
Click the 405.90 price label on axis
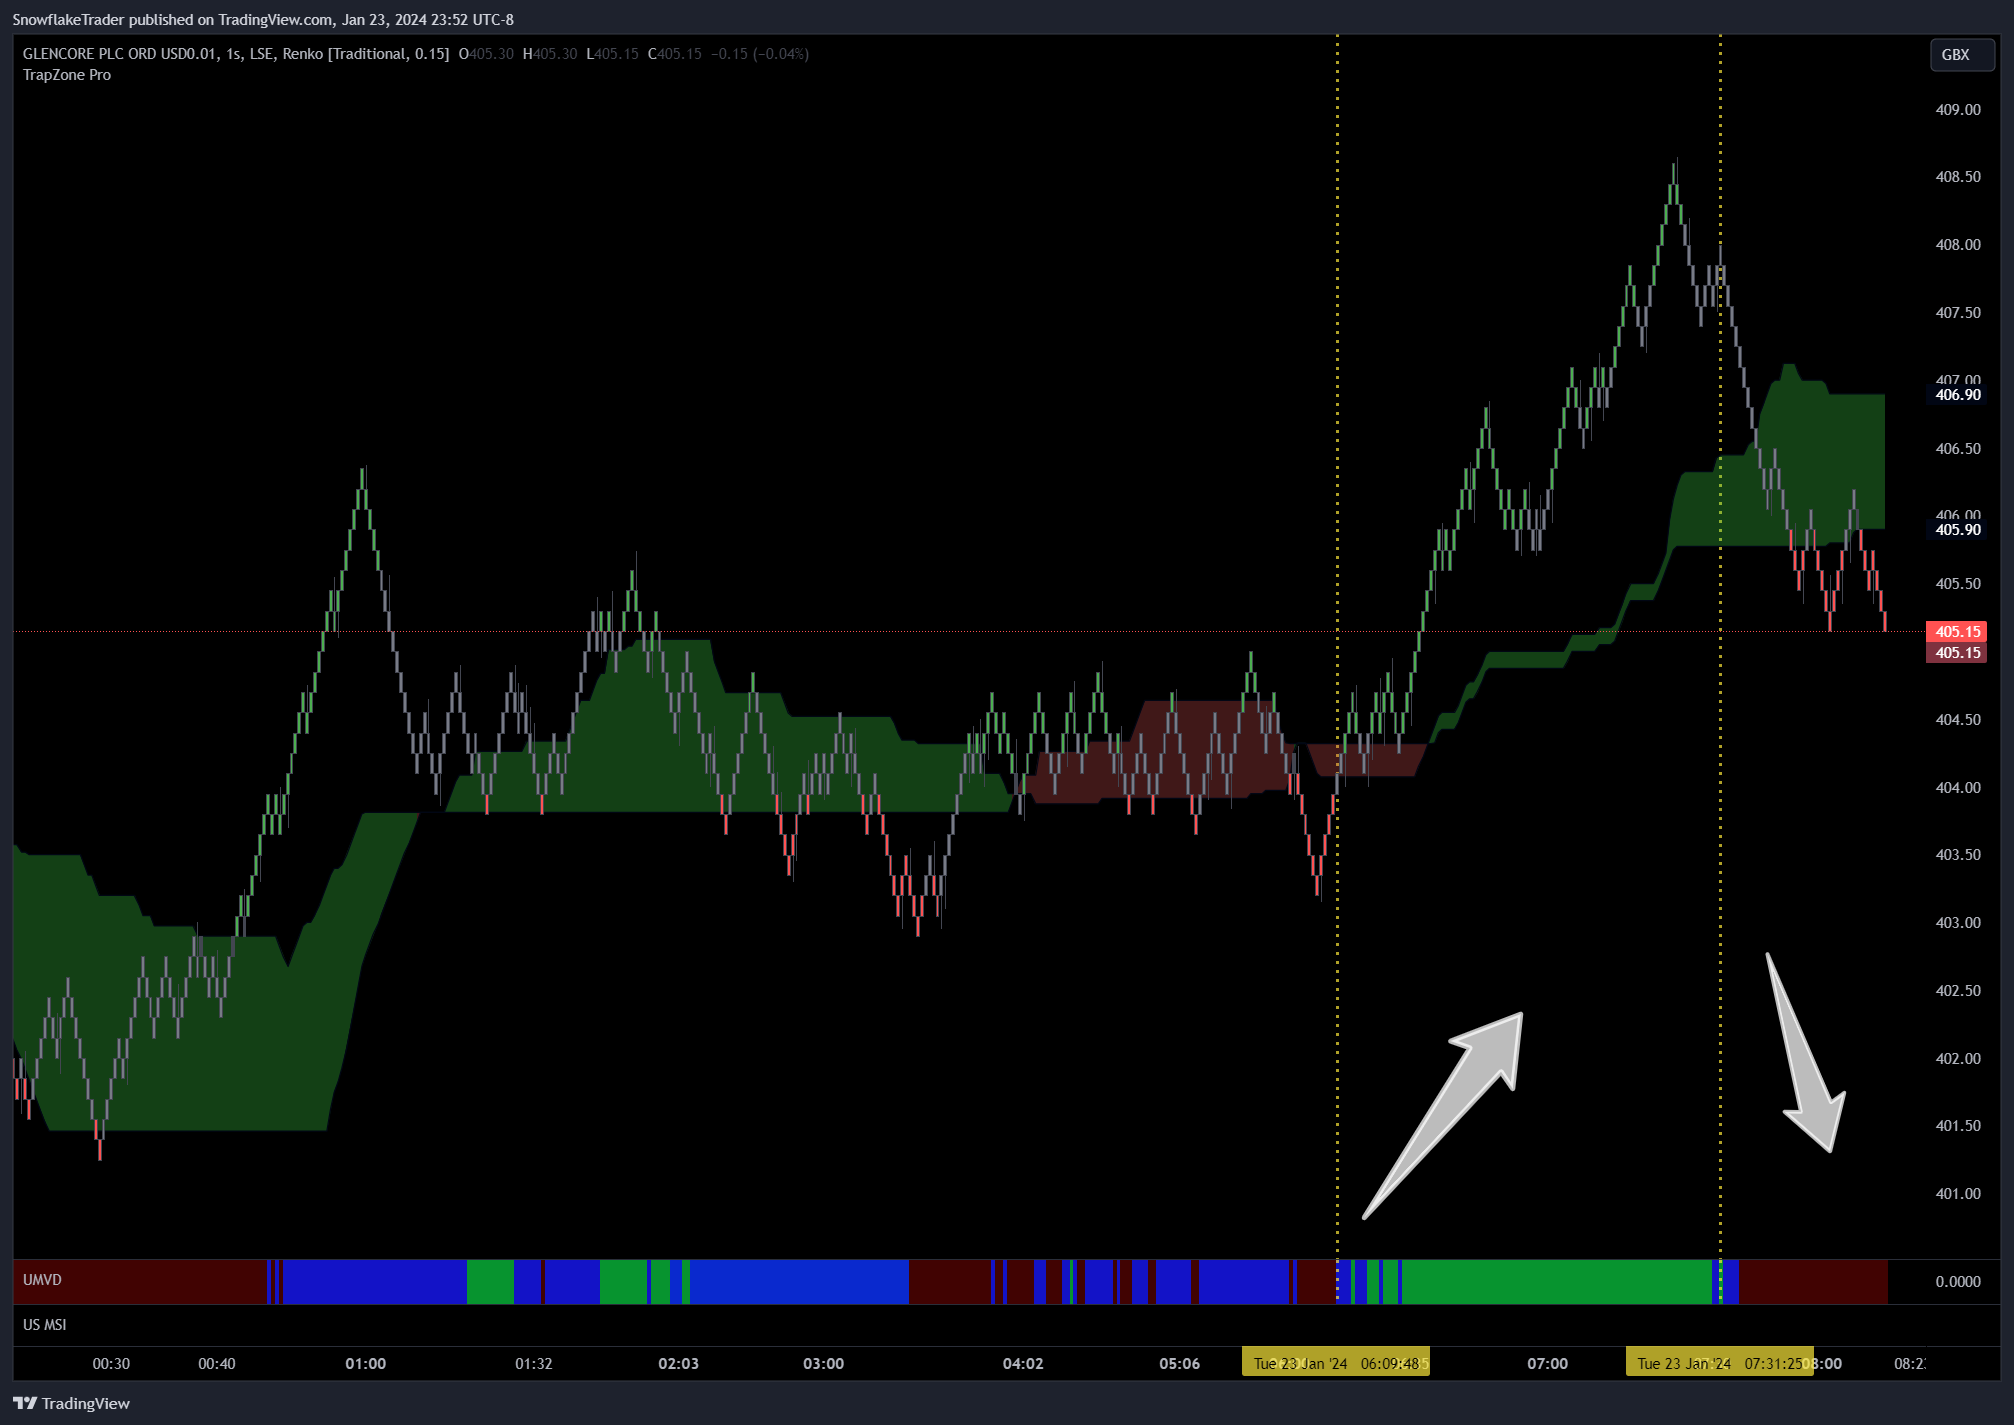[x=1957, y=530]
